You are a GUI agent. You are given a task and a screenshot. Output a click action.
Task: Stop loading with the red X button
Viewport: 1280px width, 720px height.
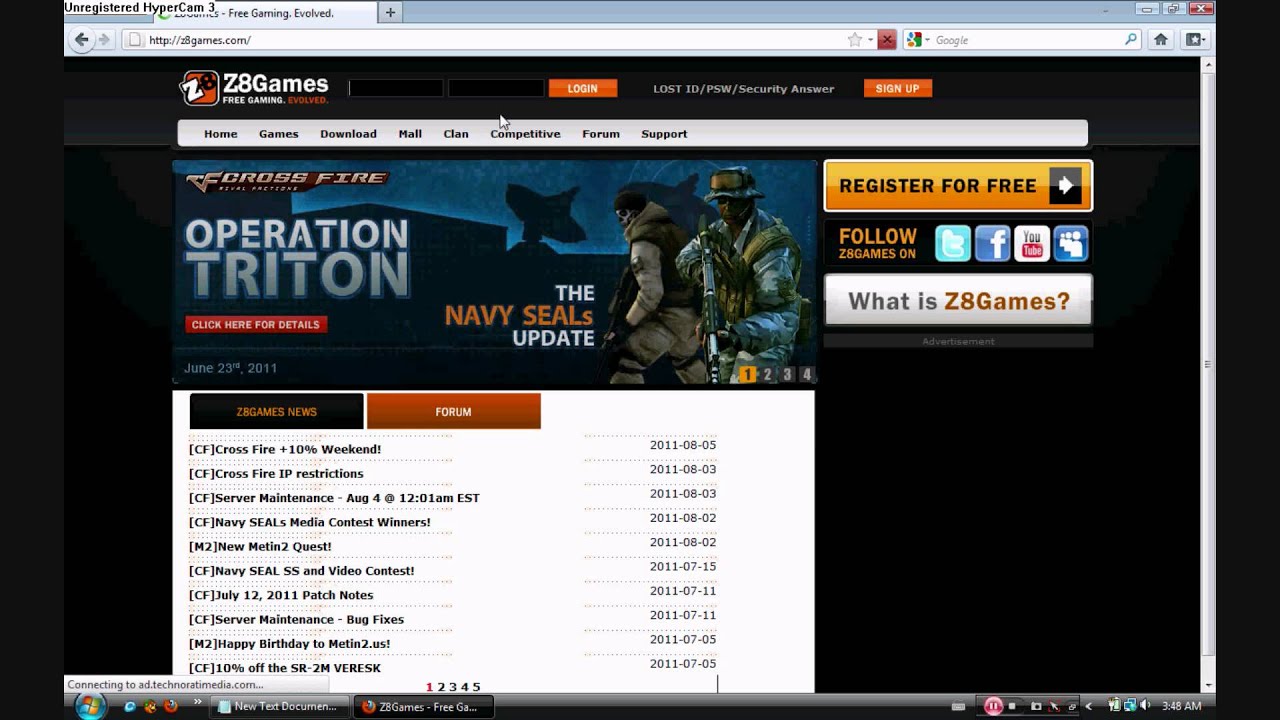887,40
